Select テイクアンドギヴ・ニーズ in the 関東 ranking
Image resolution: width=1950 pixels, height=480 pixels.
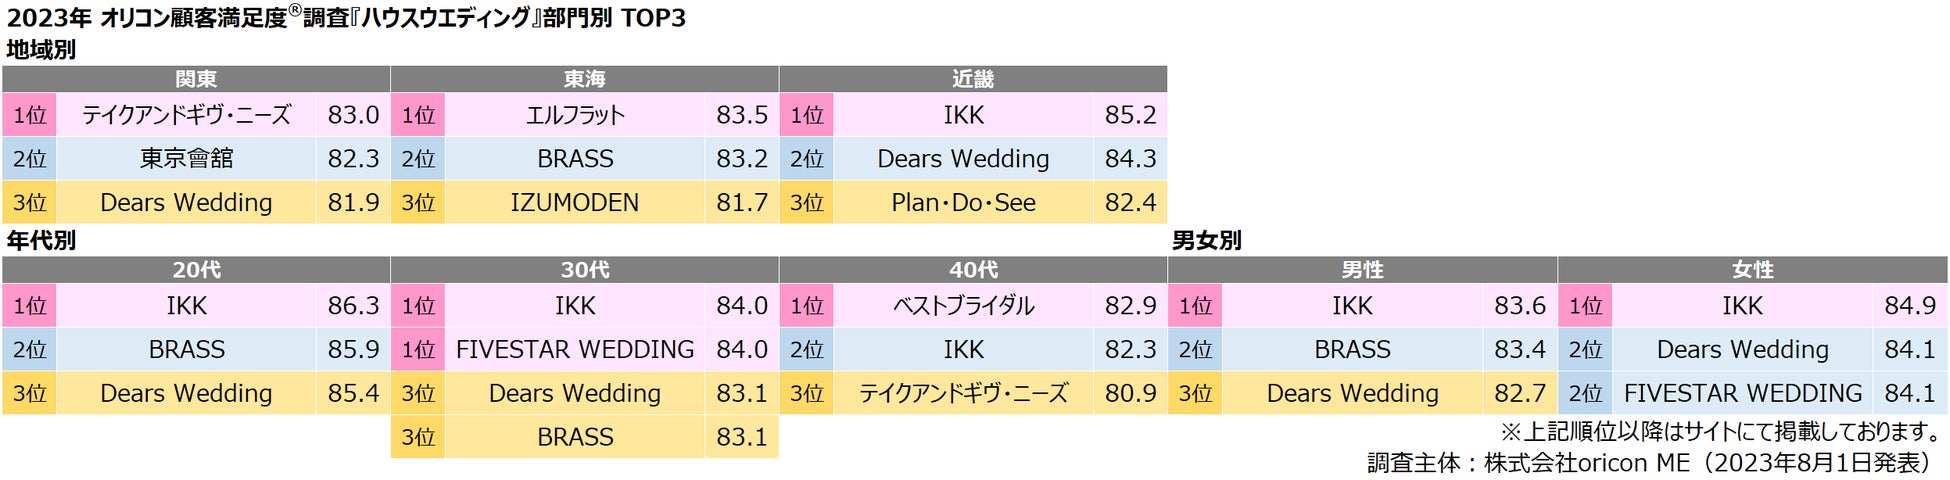point(186,115)
